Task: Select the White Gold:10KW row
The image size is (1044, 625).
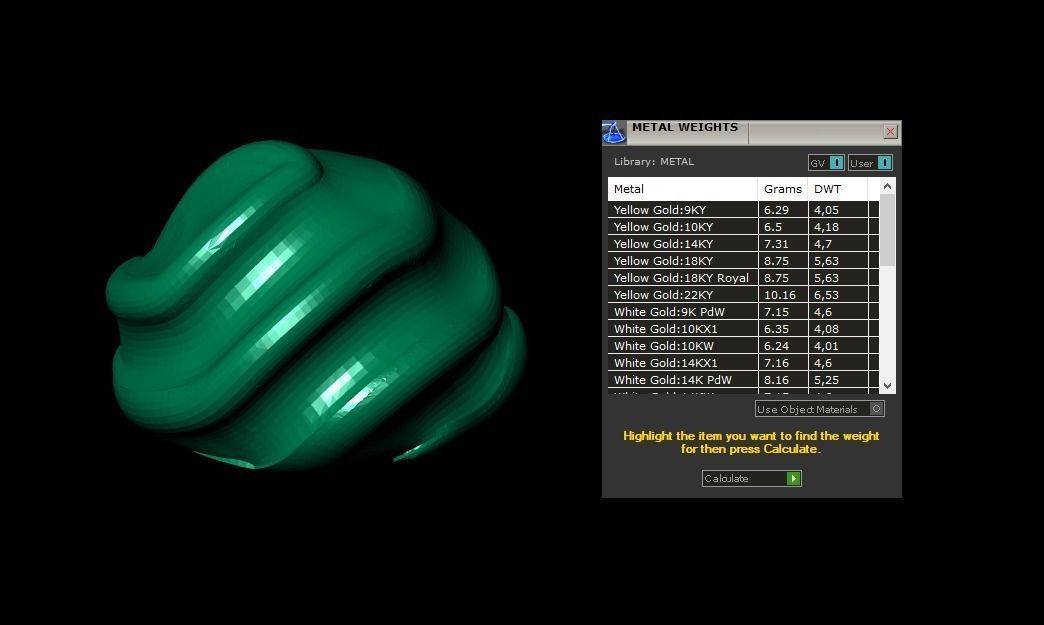Action: [743, 345]
